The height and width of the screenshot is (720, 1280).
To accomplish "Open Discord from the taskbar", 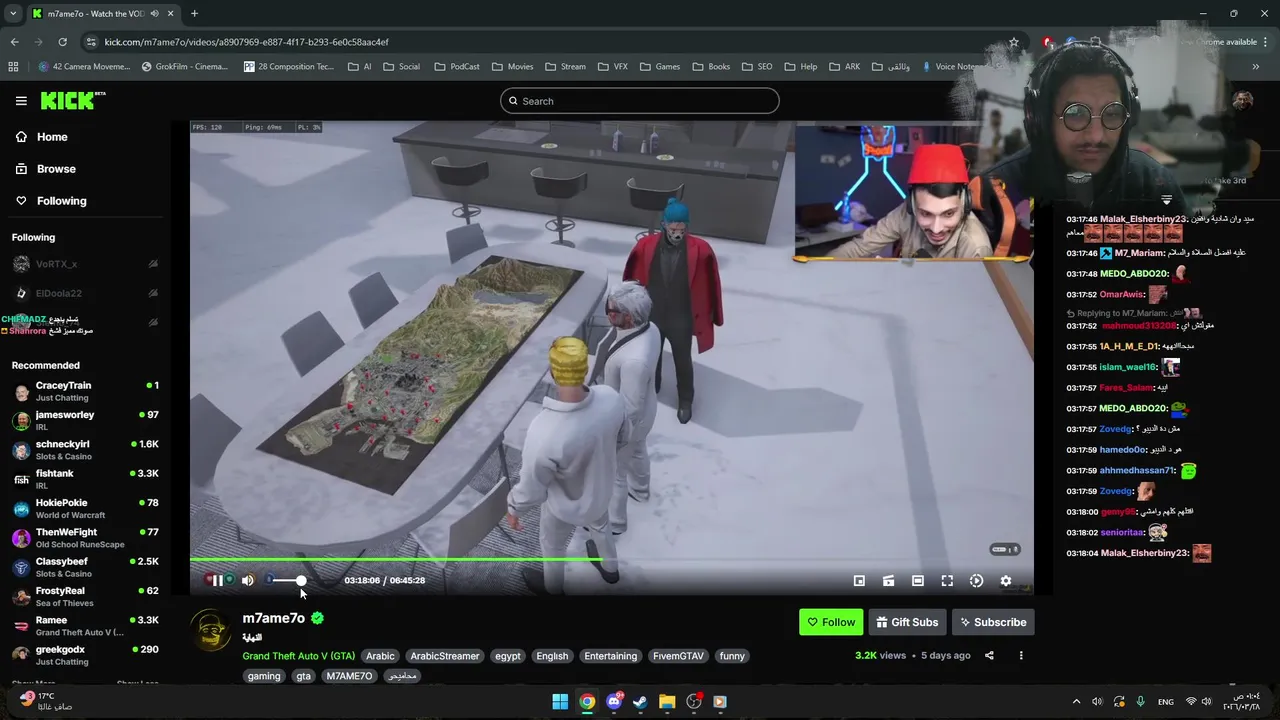I will coord(614,701).
